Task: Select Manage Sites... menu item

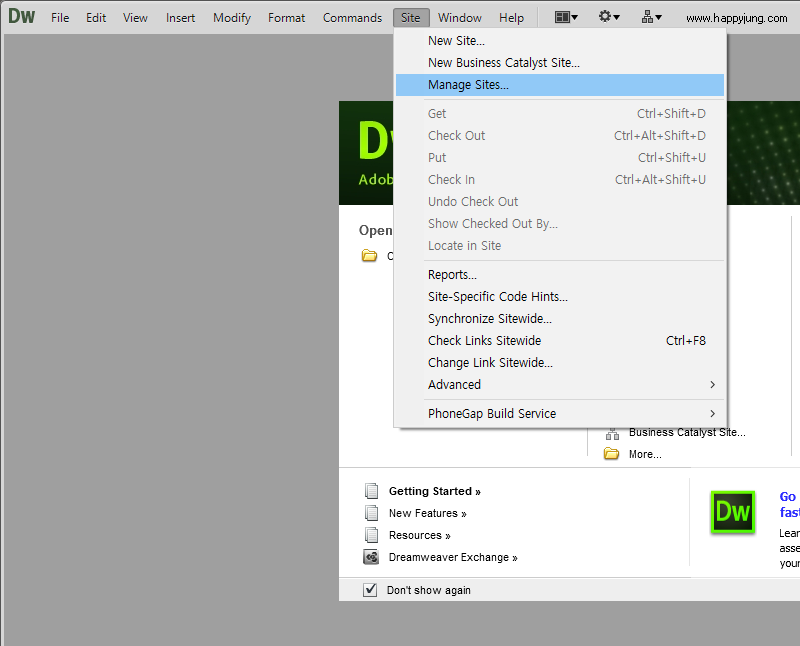Action: [x=560, y=85]
